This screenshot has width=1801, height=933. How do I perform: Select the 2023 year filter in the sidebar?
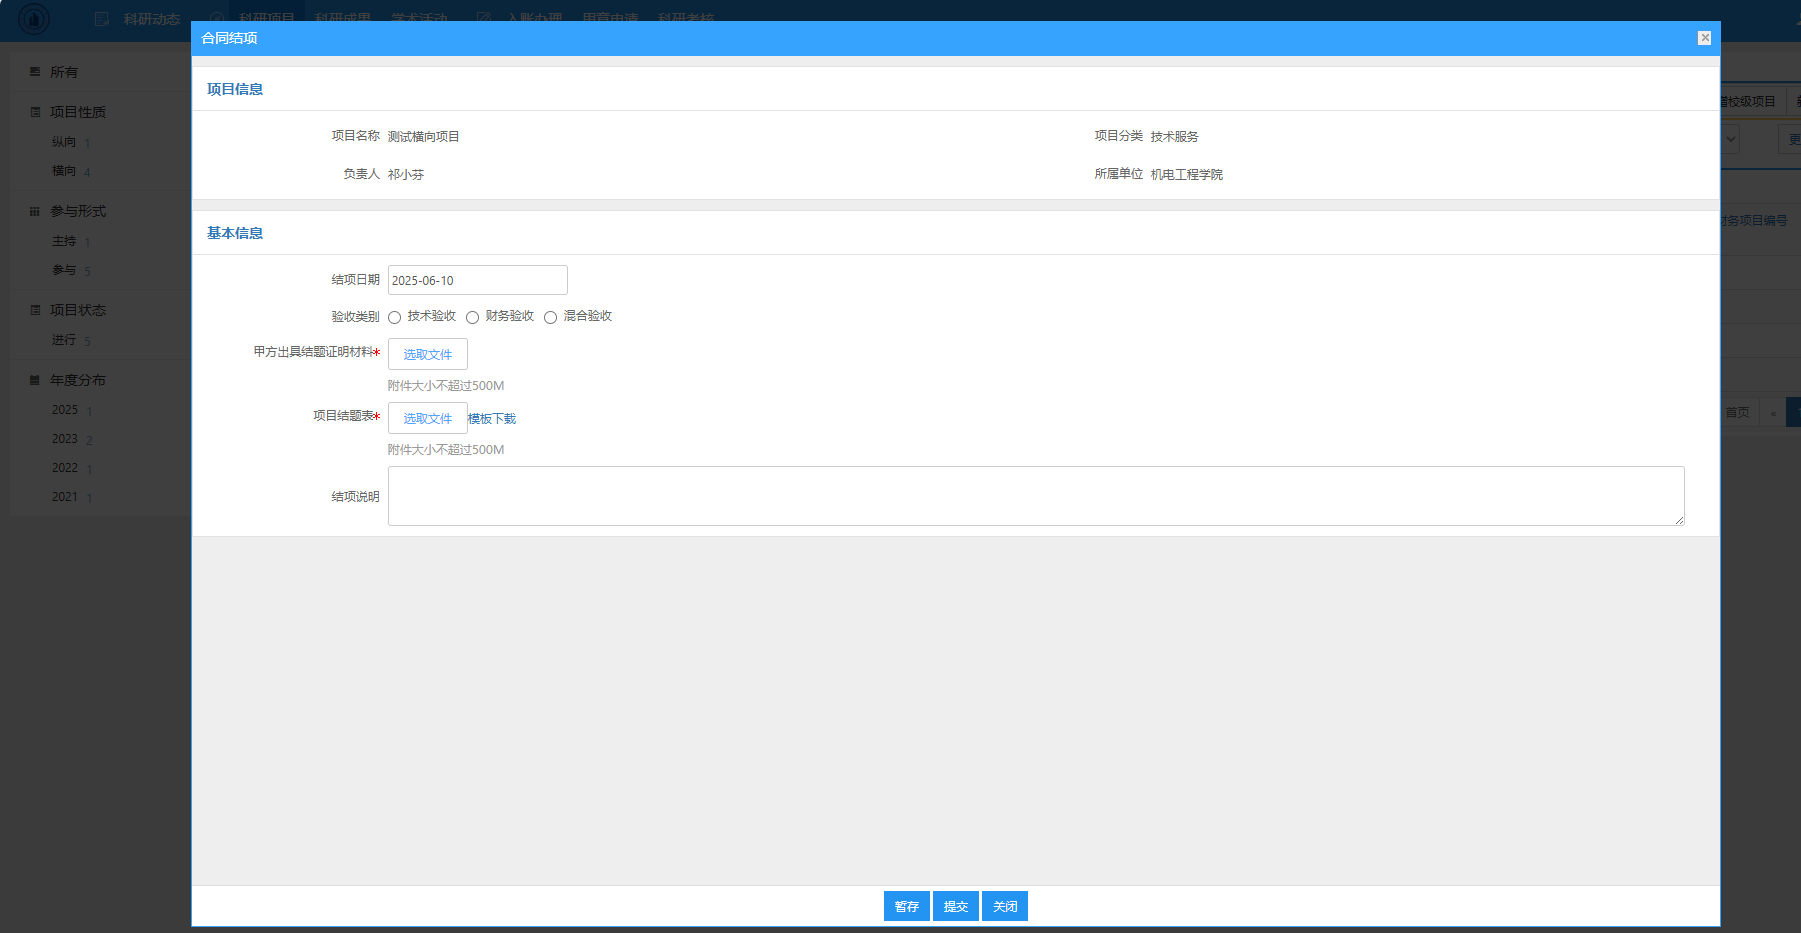65,439
